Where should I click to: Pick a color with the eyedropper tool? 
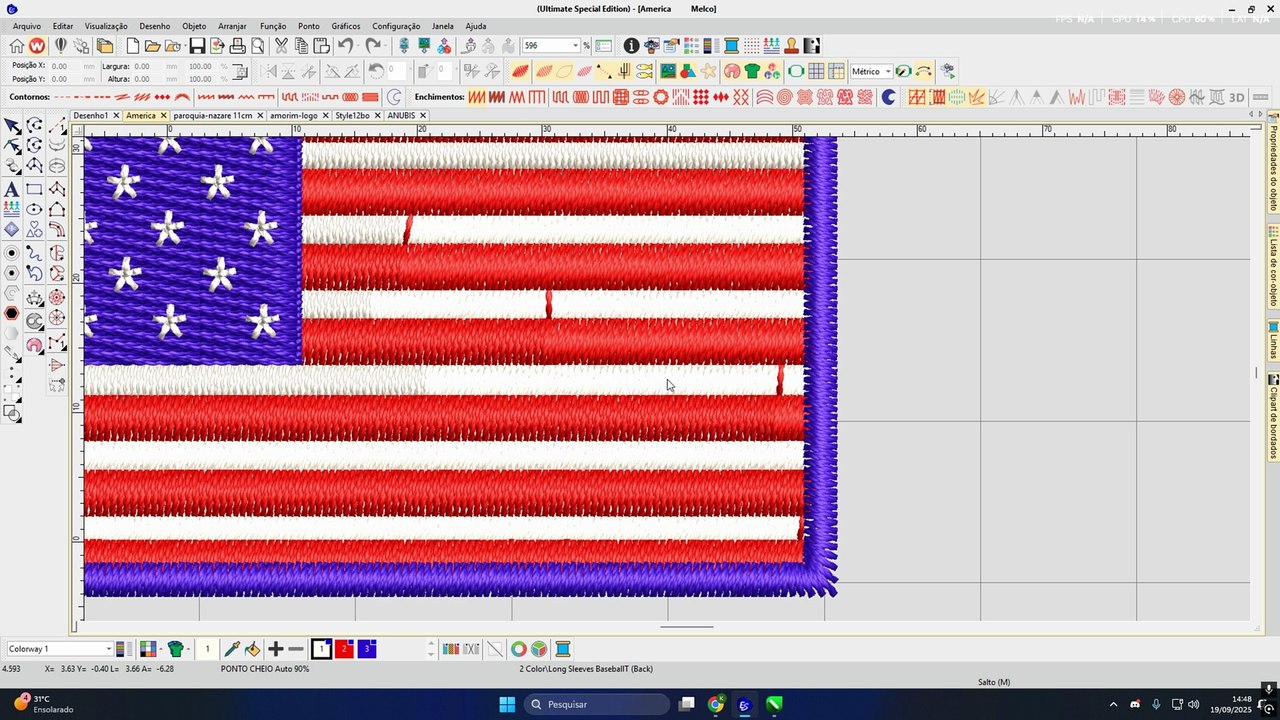pos(232,649)
